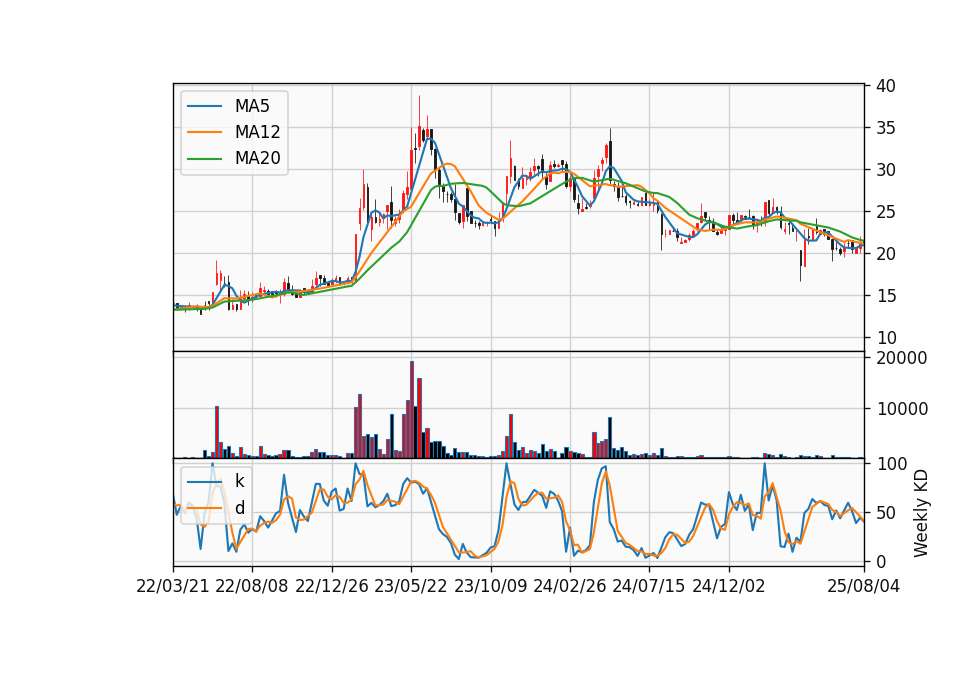Click the KD axis value 50

885,513
